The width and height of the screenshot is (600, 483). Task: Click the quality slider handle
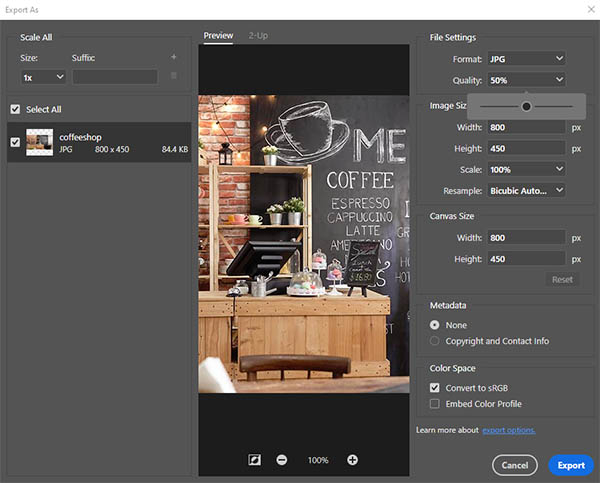coord(526,106)
